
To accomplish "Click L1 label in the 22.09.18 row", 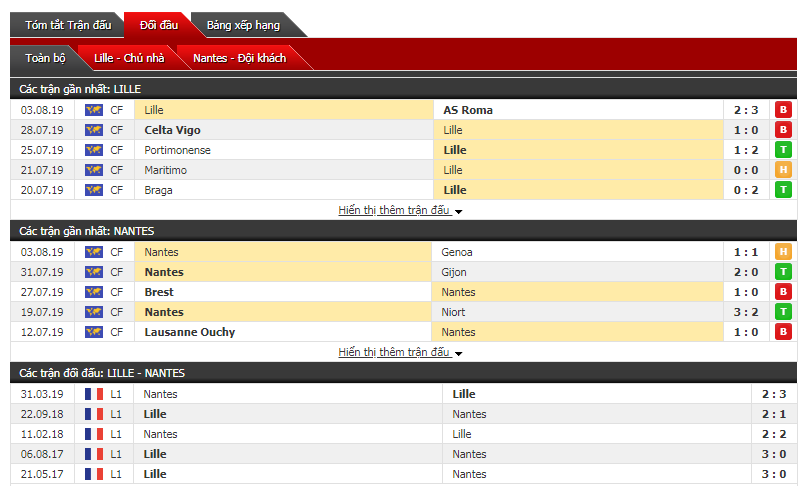I will [x=116, y=414].
